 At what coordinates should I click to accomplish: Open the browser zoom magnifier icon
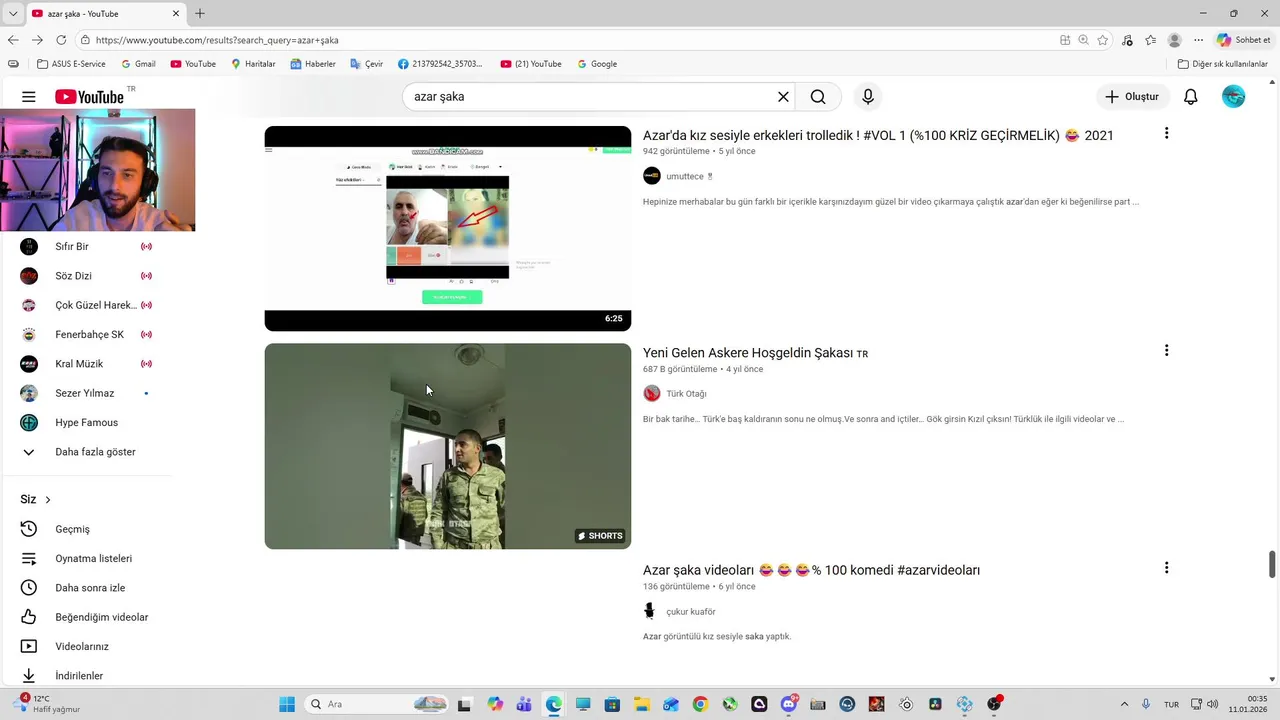point(1084,40)
